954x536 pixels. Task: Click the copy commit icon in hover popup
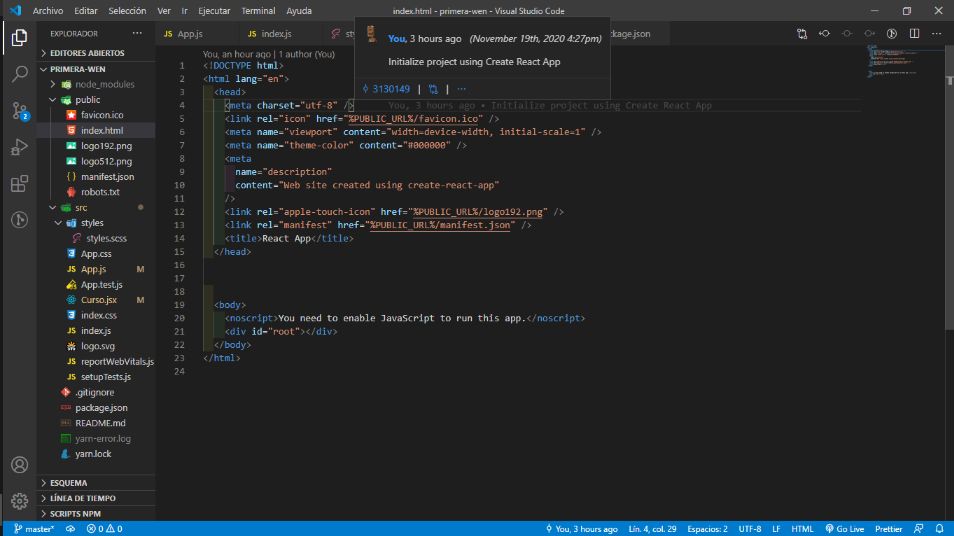pyautogui.click(x=433, y=89)
